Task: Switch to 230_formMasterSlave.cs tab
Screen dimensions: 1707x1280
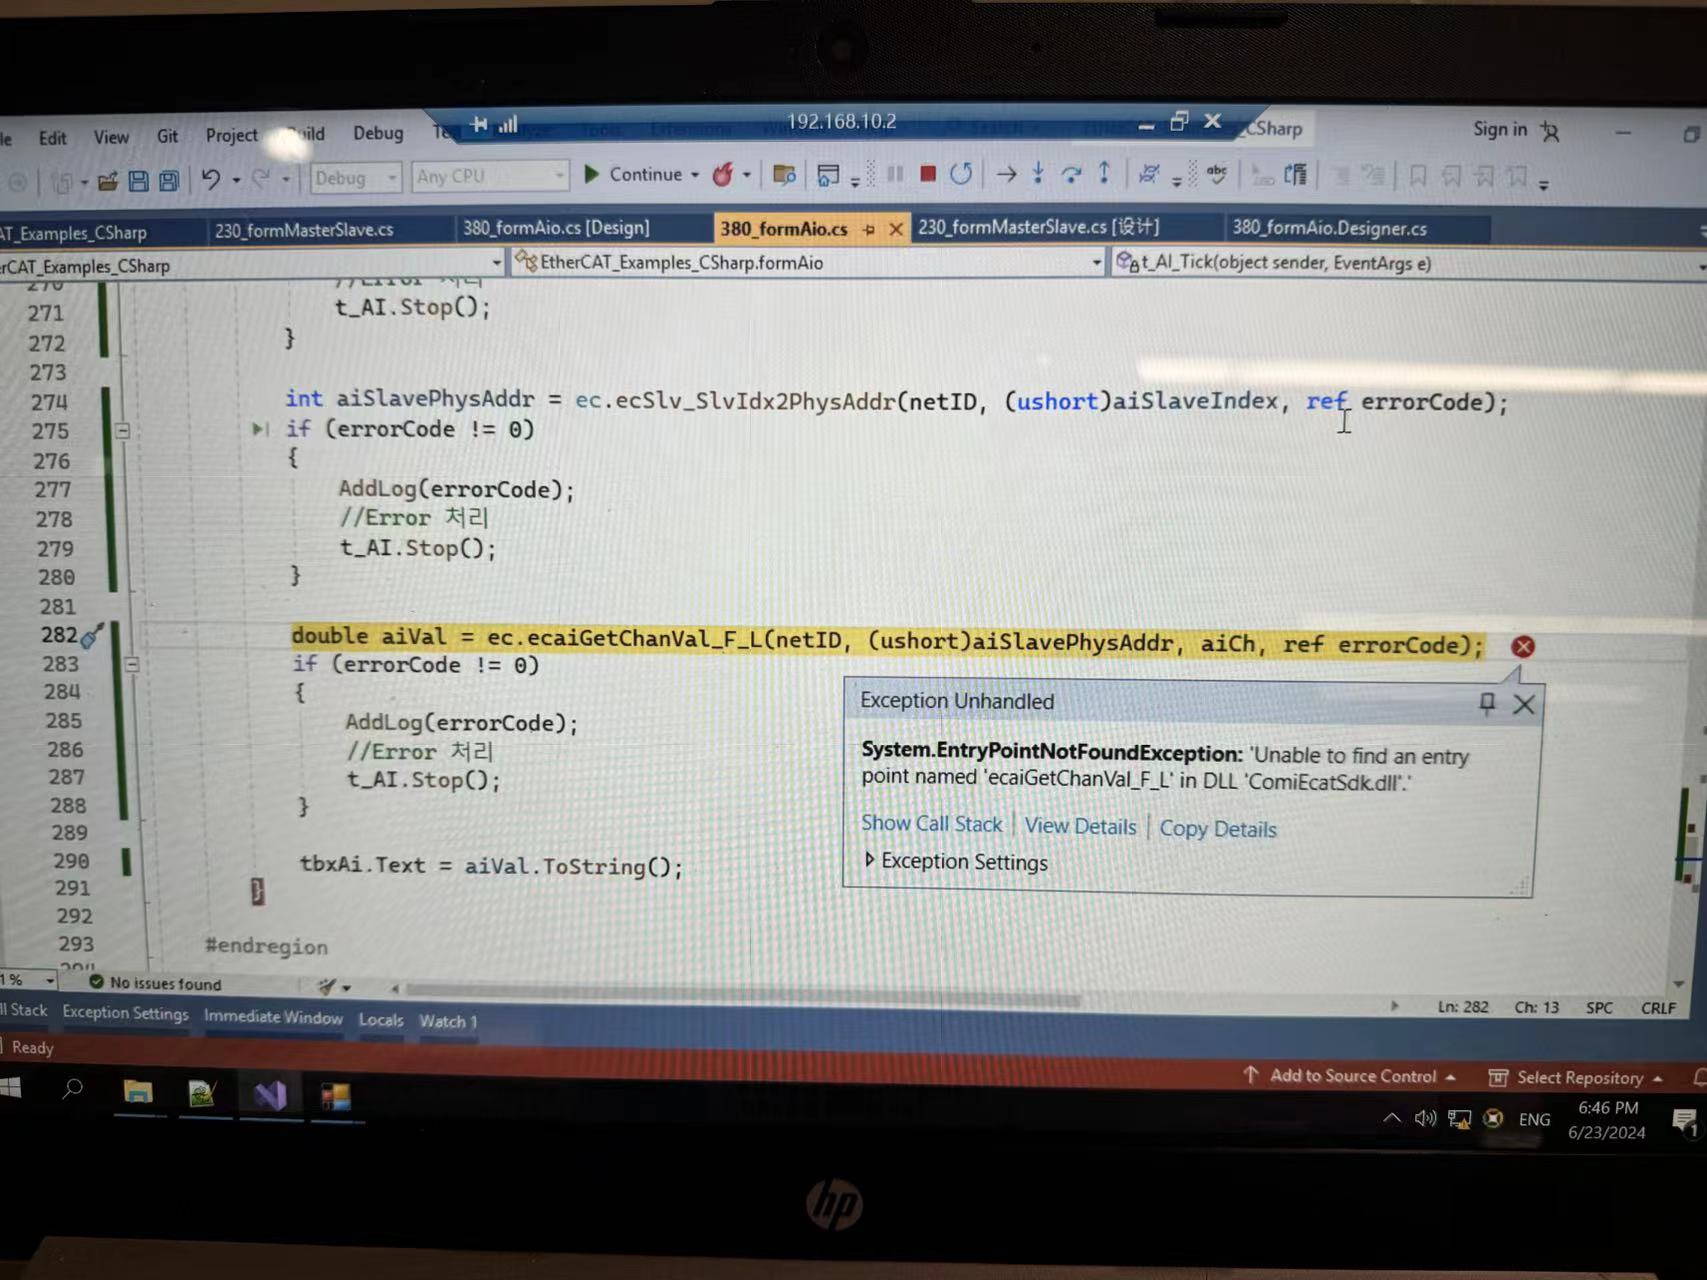Action: tap(304, 230)
